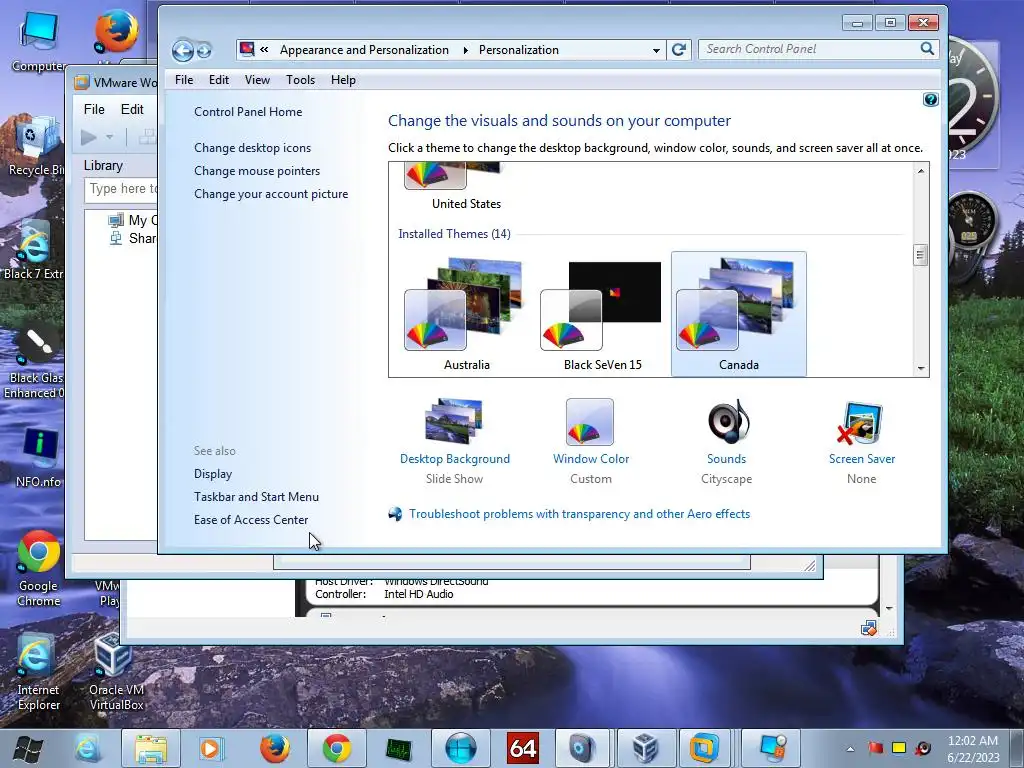Open Windows Media Player from taskbar
Viewport: 1024px width, 768px height.
tap(210, 748)
